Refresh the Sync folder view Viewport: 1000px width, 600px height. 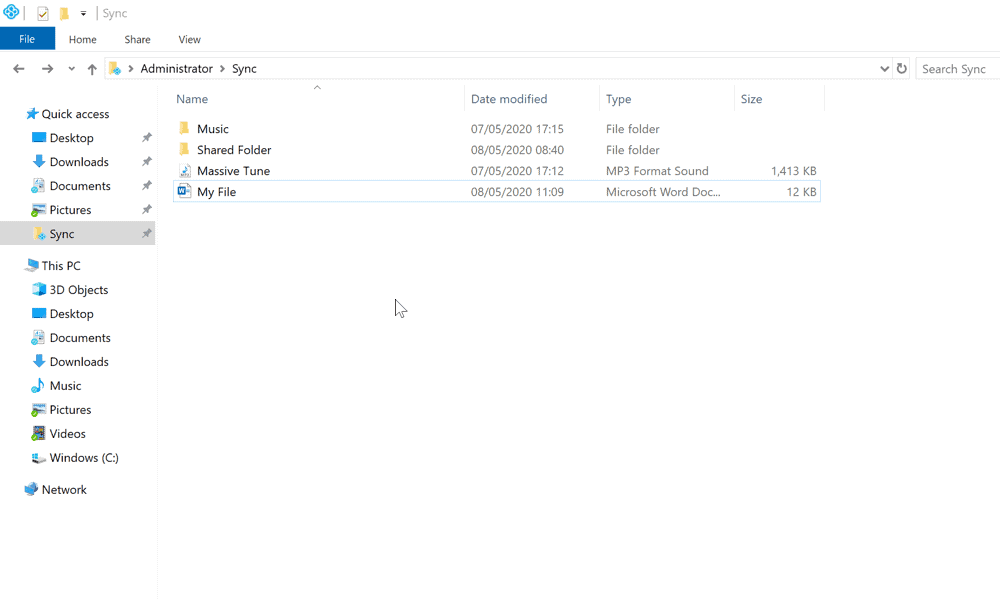pos(902,68)
